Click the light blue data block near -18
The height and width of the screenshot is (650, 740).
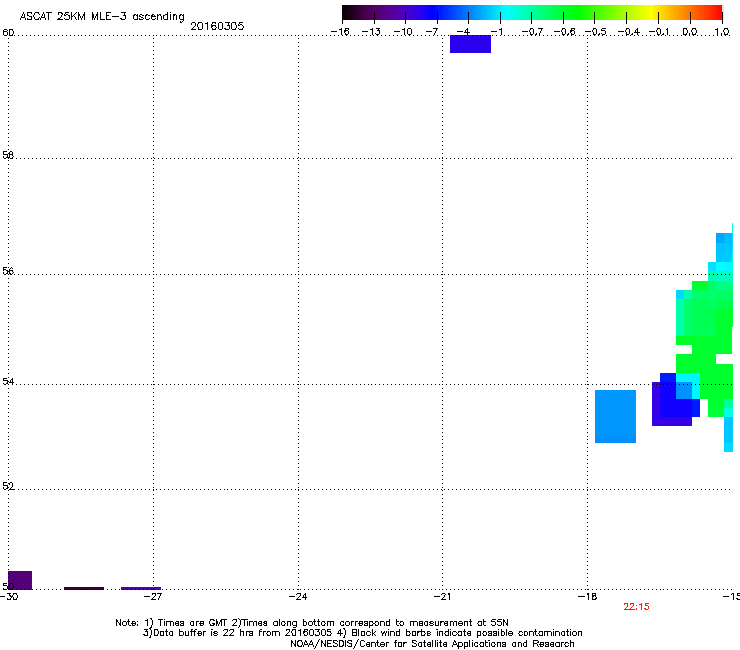tap(615, 416)
